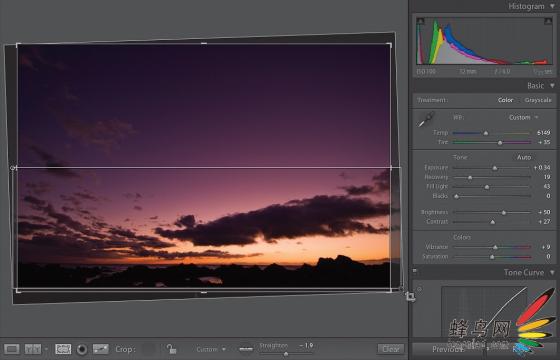Select the Before/After compare view icon
This screenshot has width=560, height=360.
(33, 349)
